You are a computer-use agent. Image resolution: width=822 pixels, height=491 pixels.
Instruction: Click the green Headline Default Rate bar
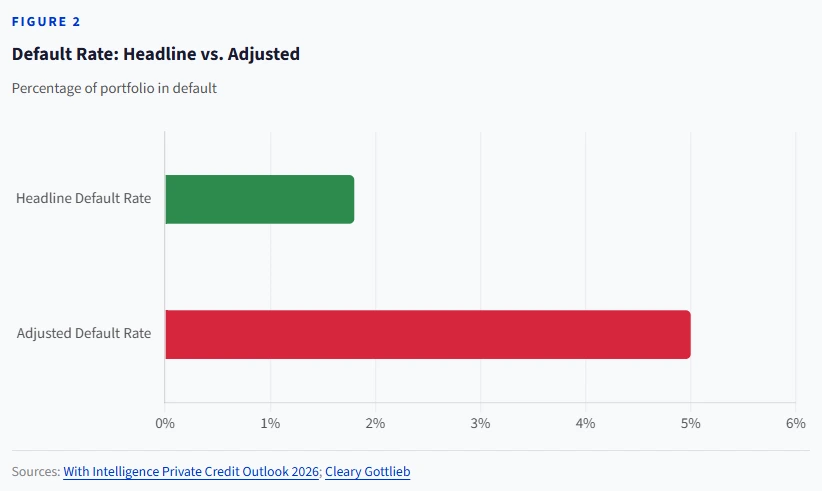point(259,199)
